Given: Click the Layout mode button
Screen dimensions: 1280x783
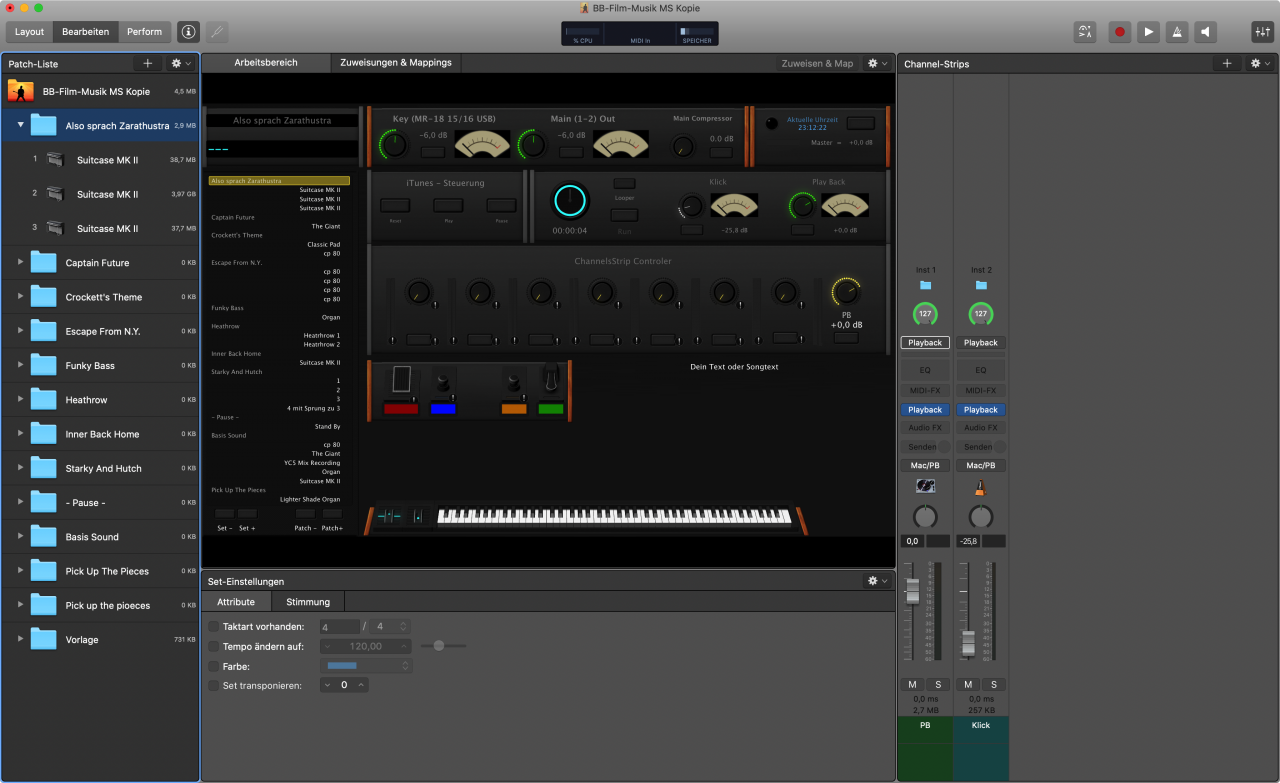Looking at the screenshot, I should click(x=29, y=32).
